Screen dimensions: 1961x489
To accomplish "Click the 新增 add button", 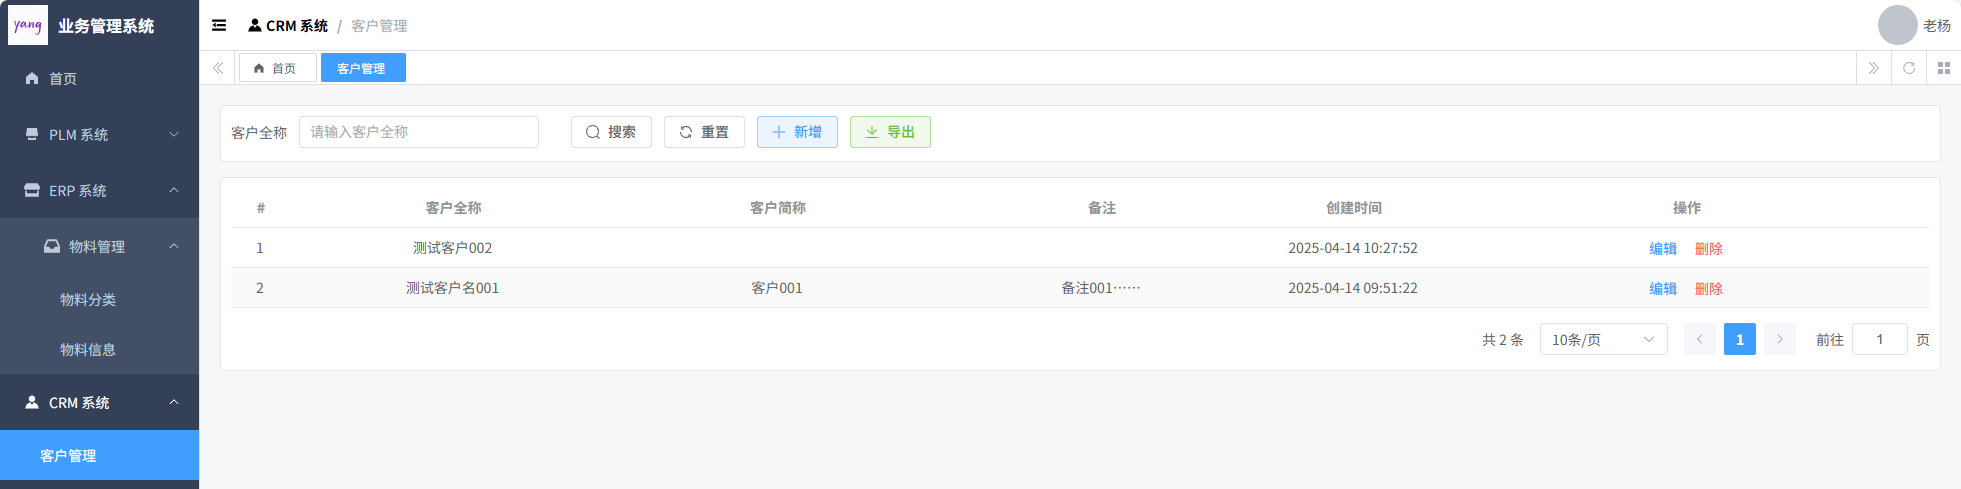I will [x=796, y=132].
